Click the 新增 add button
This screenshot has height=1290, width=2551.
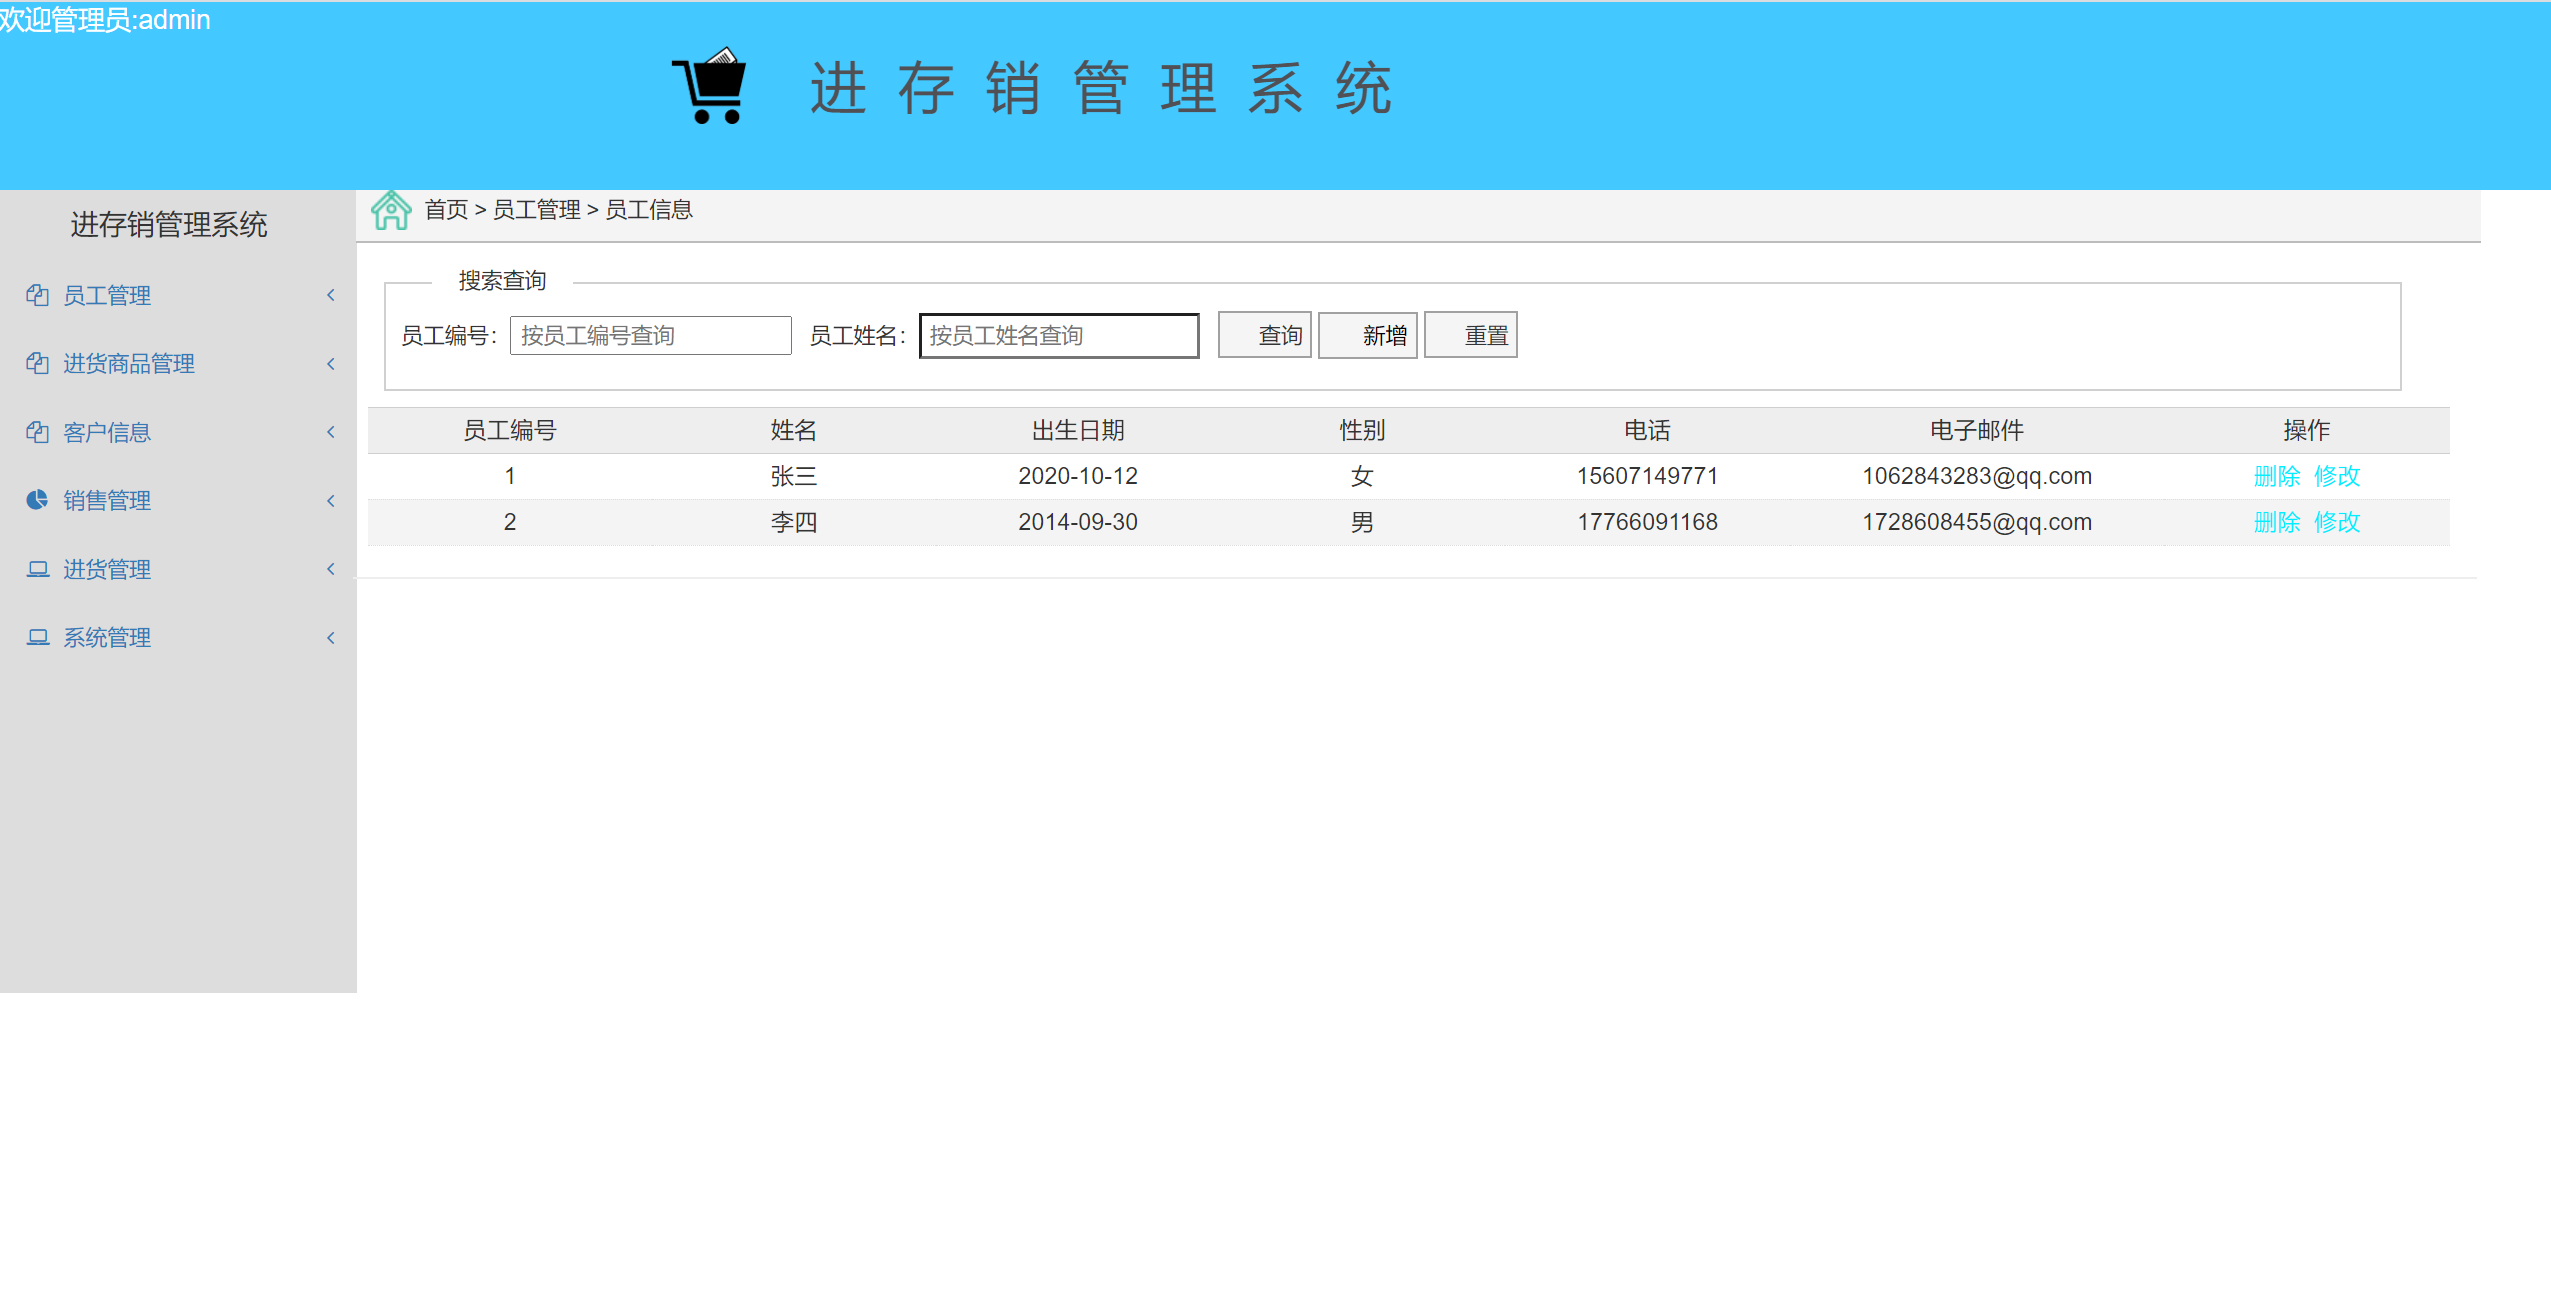[x=1367, y=335]
